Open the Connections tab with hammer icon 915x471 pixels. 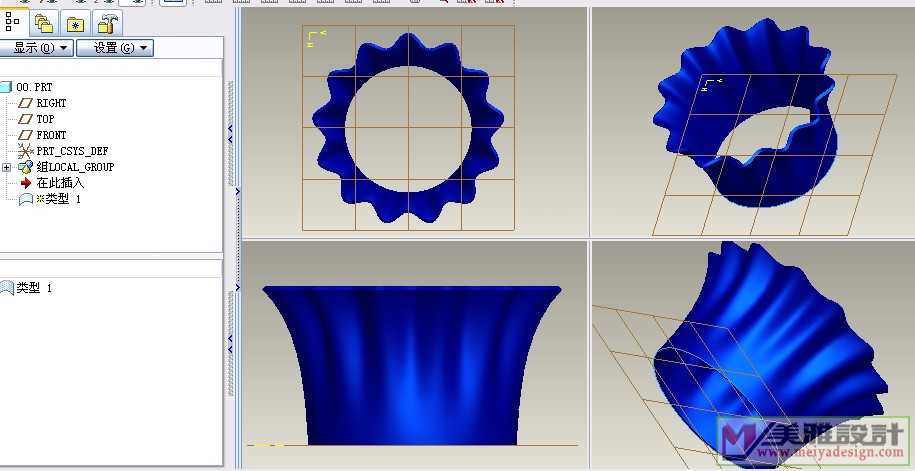click(x=107, y=23)
